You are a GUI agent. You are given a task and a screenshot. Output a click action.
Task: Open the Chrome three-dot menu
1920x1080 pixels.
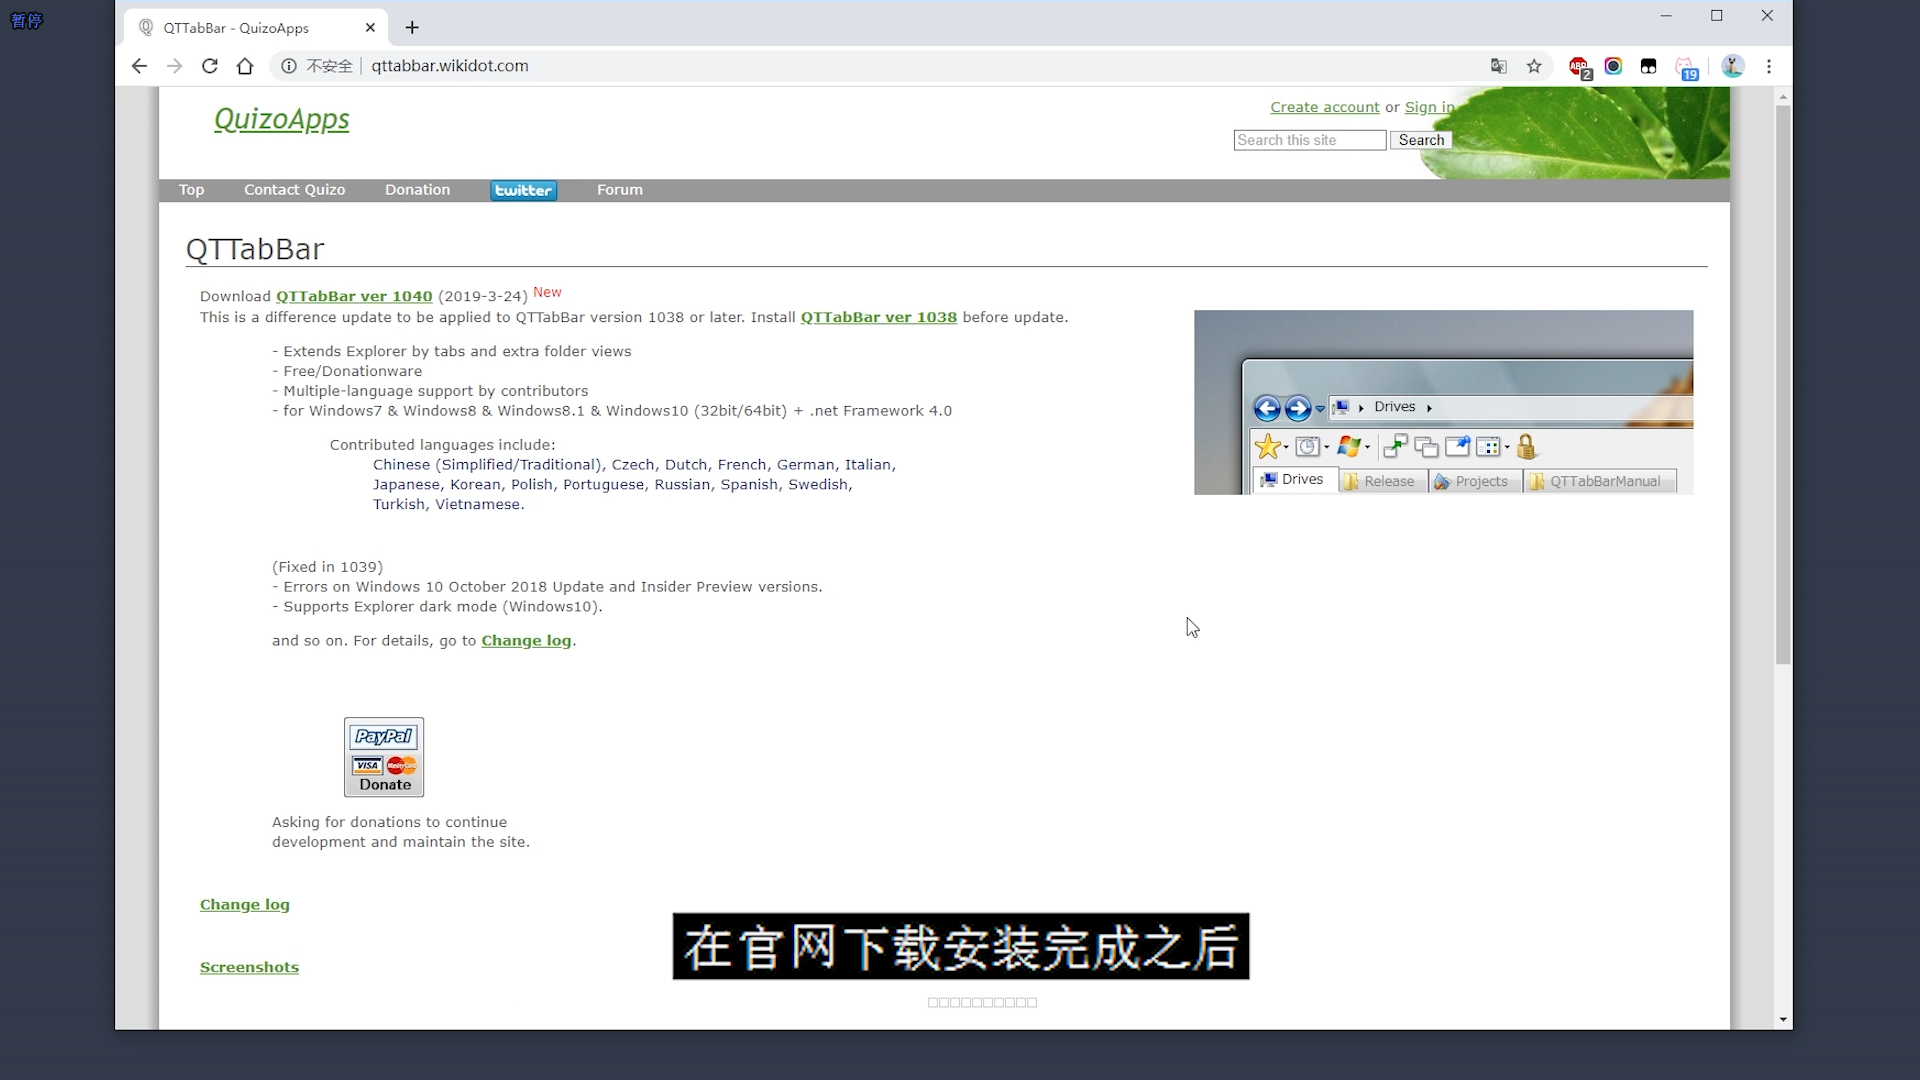click(1769, 66)
